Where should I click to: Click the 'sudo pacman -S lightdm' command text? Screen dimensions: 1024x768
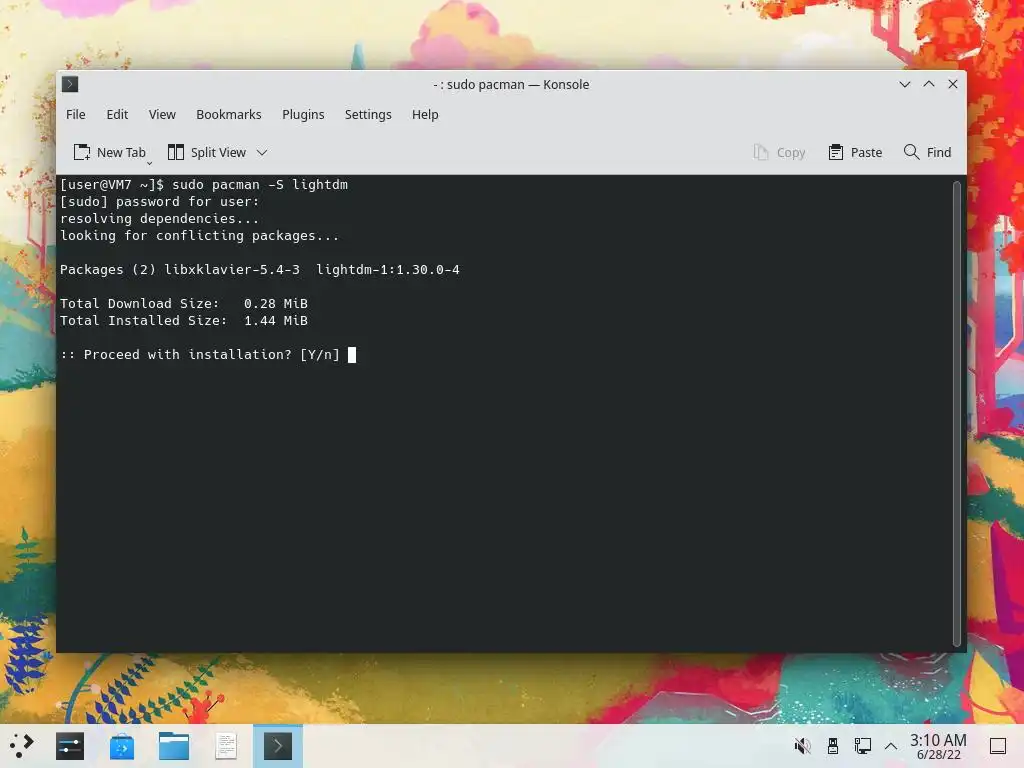[260, 185]
